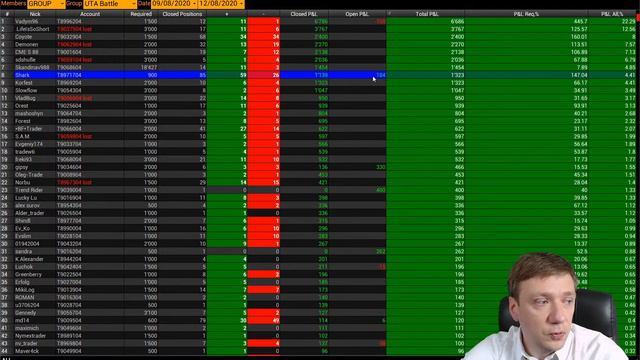
Task: Click P&L Req.% value 445.7 in row 1
Action: point(580,21)
